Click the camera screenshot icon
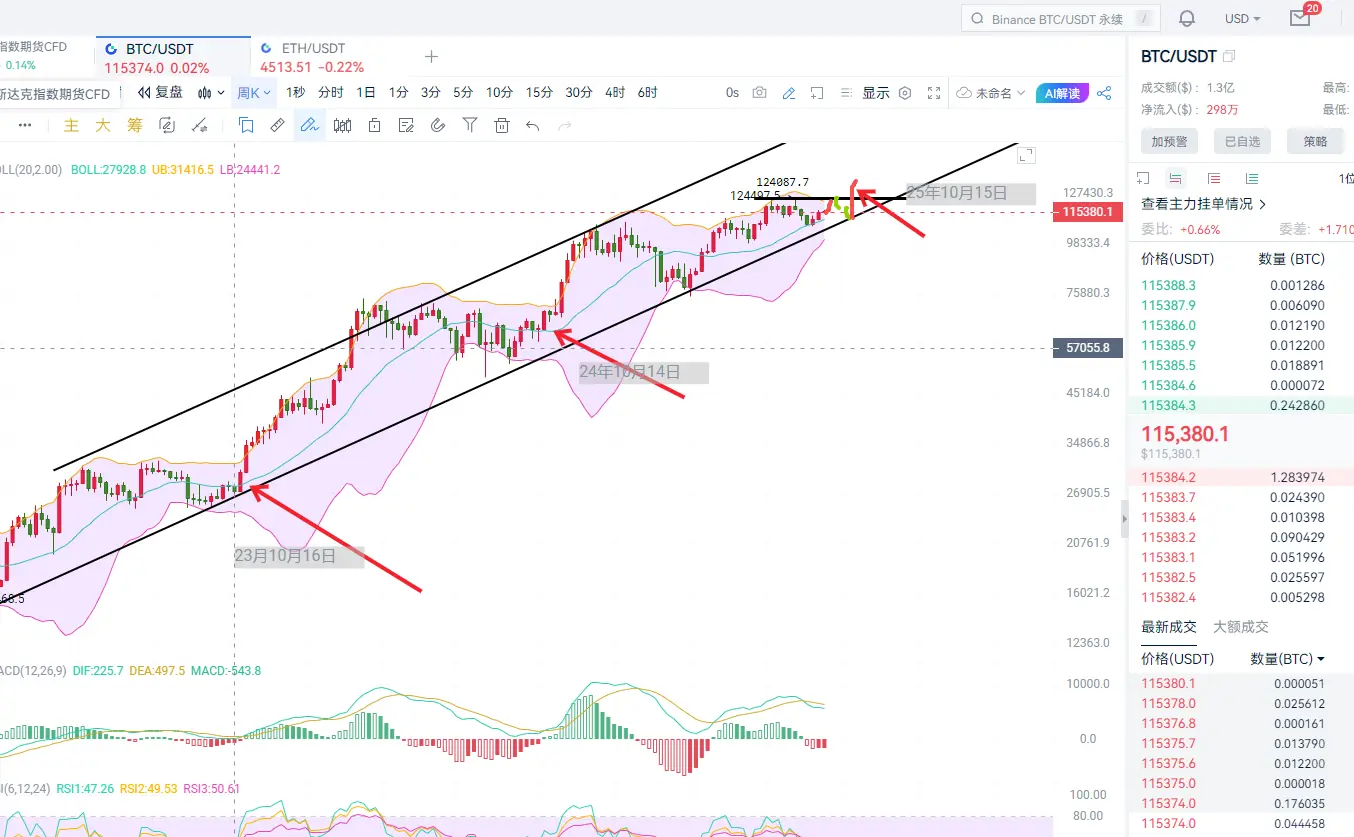The width and height of the screenshot is (1354, 837). pos(760,93)
